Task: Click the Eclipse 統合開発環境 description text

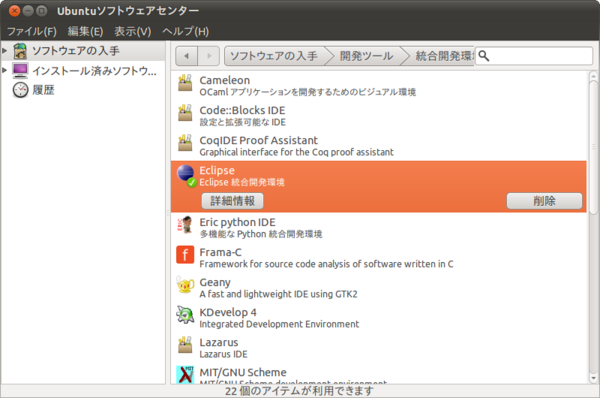Action: 242,182
